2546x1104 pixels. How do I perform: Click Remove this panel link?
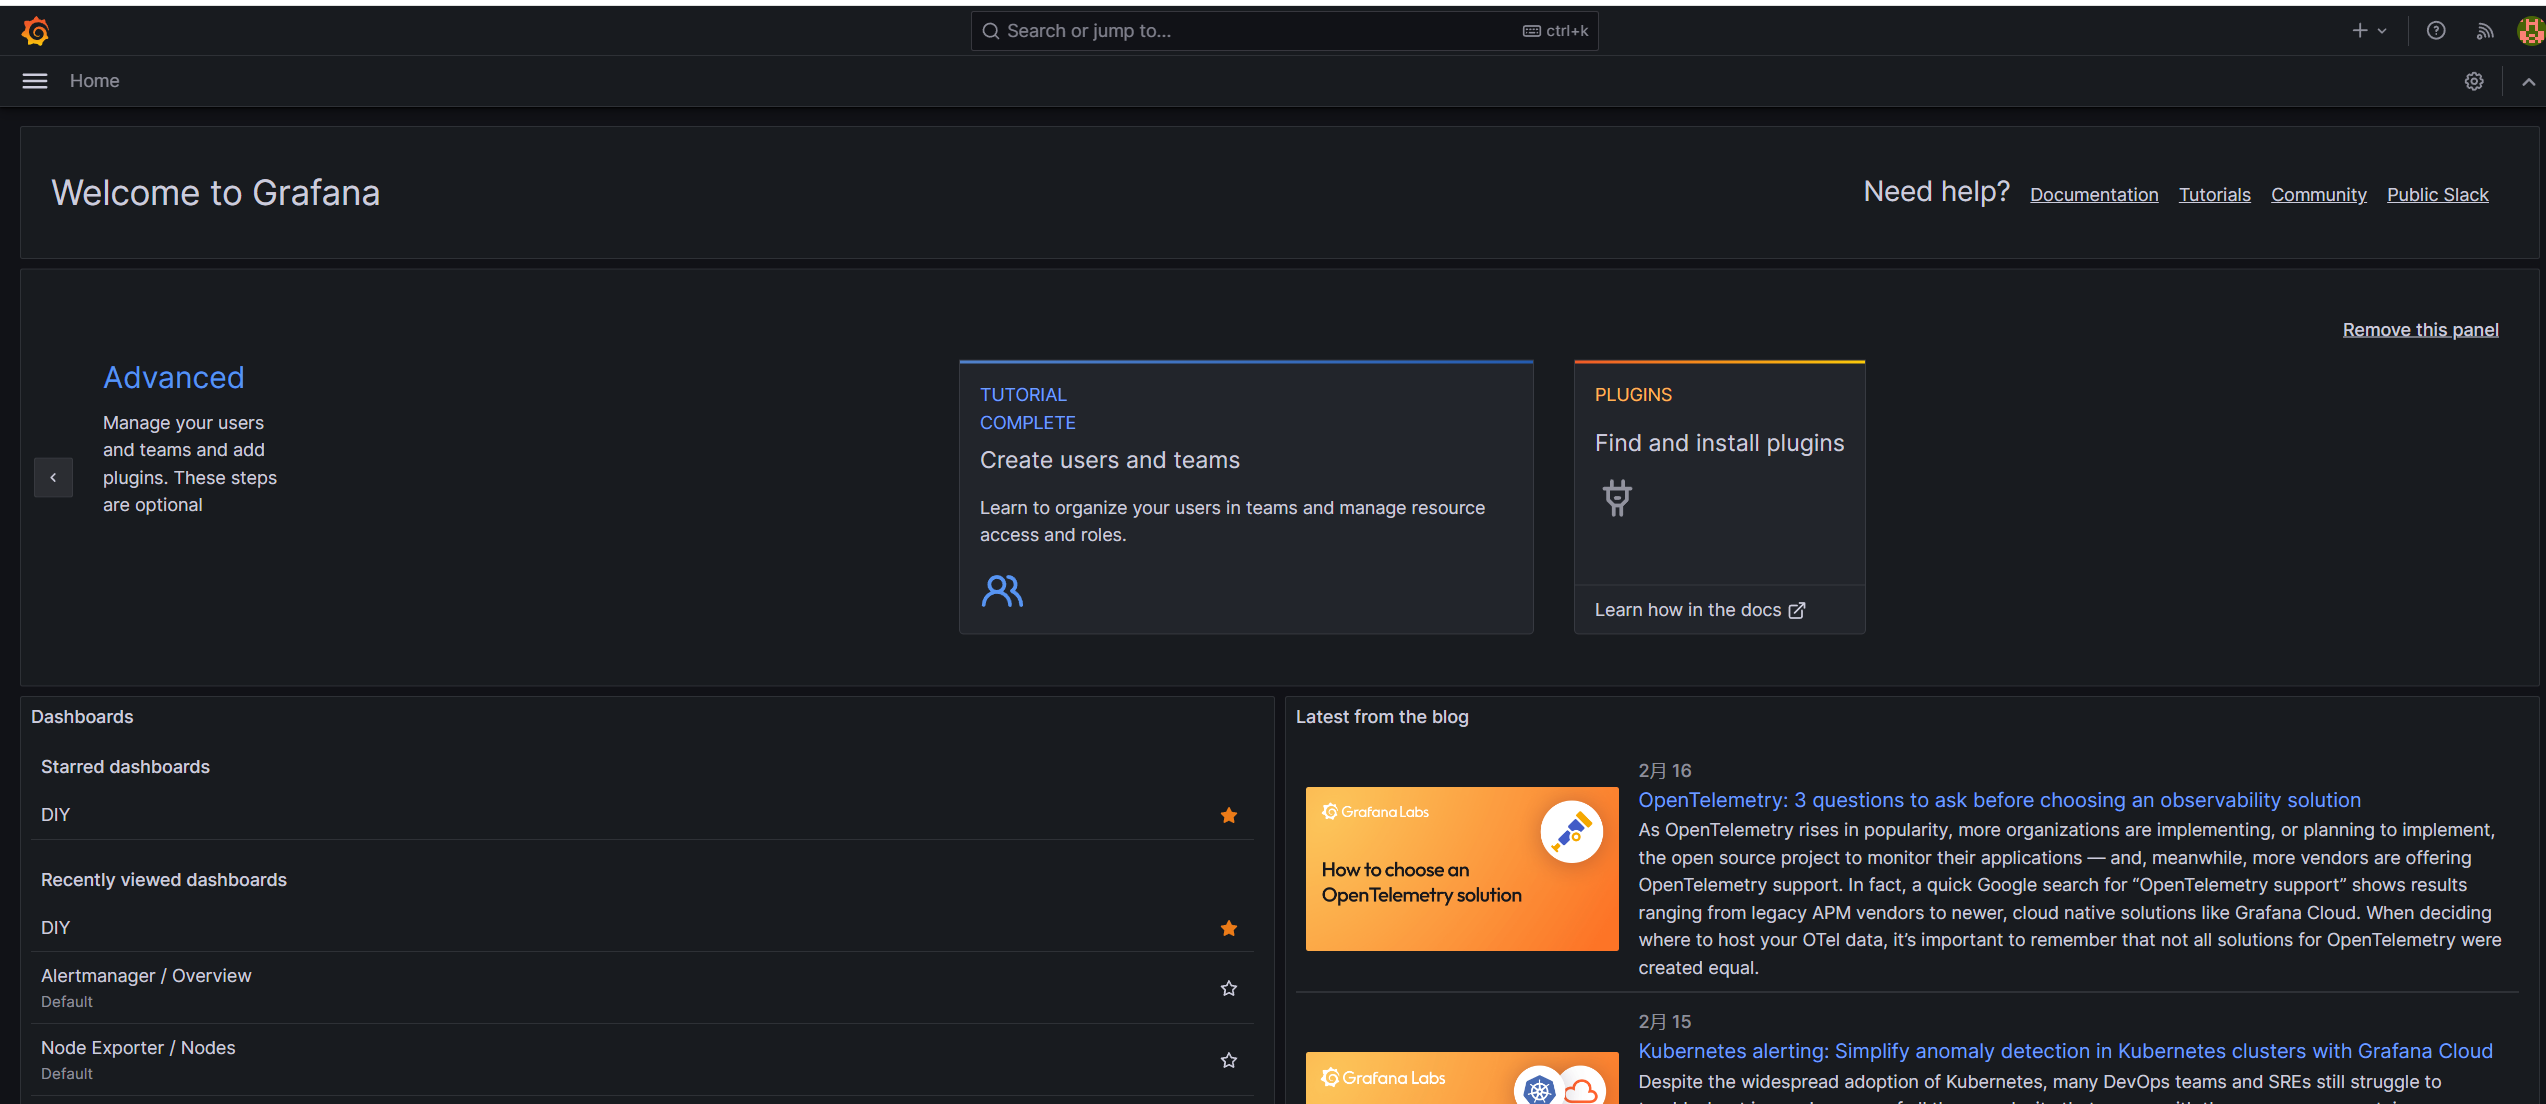tap(2420, 330)
